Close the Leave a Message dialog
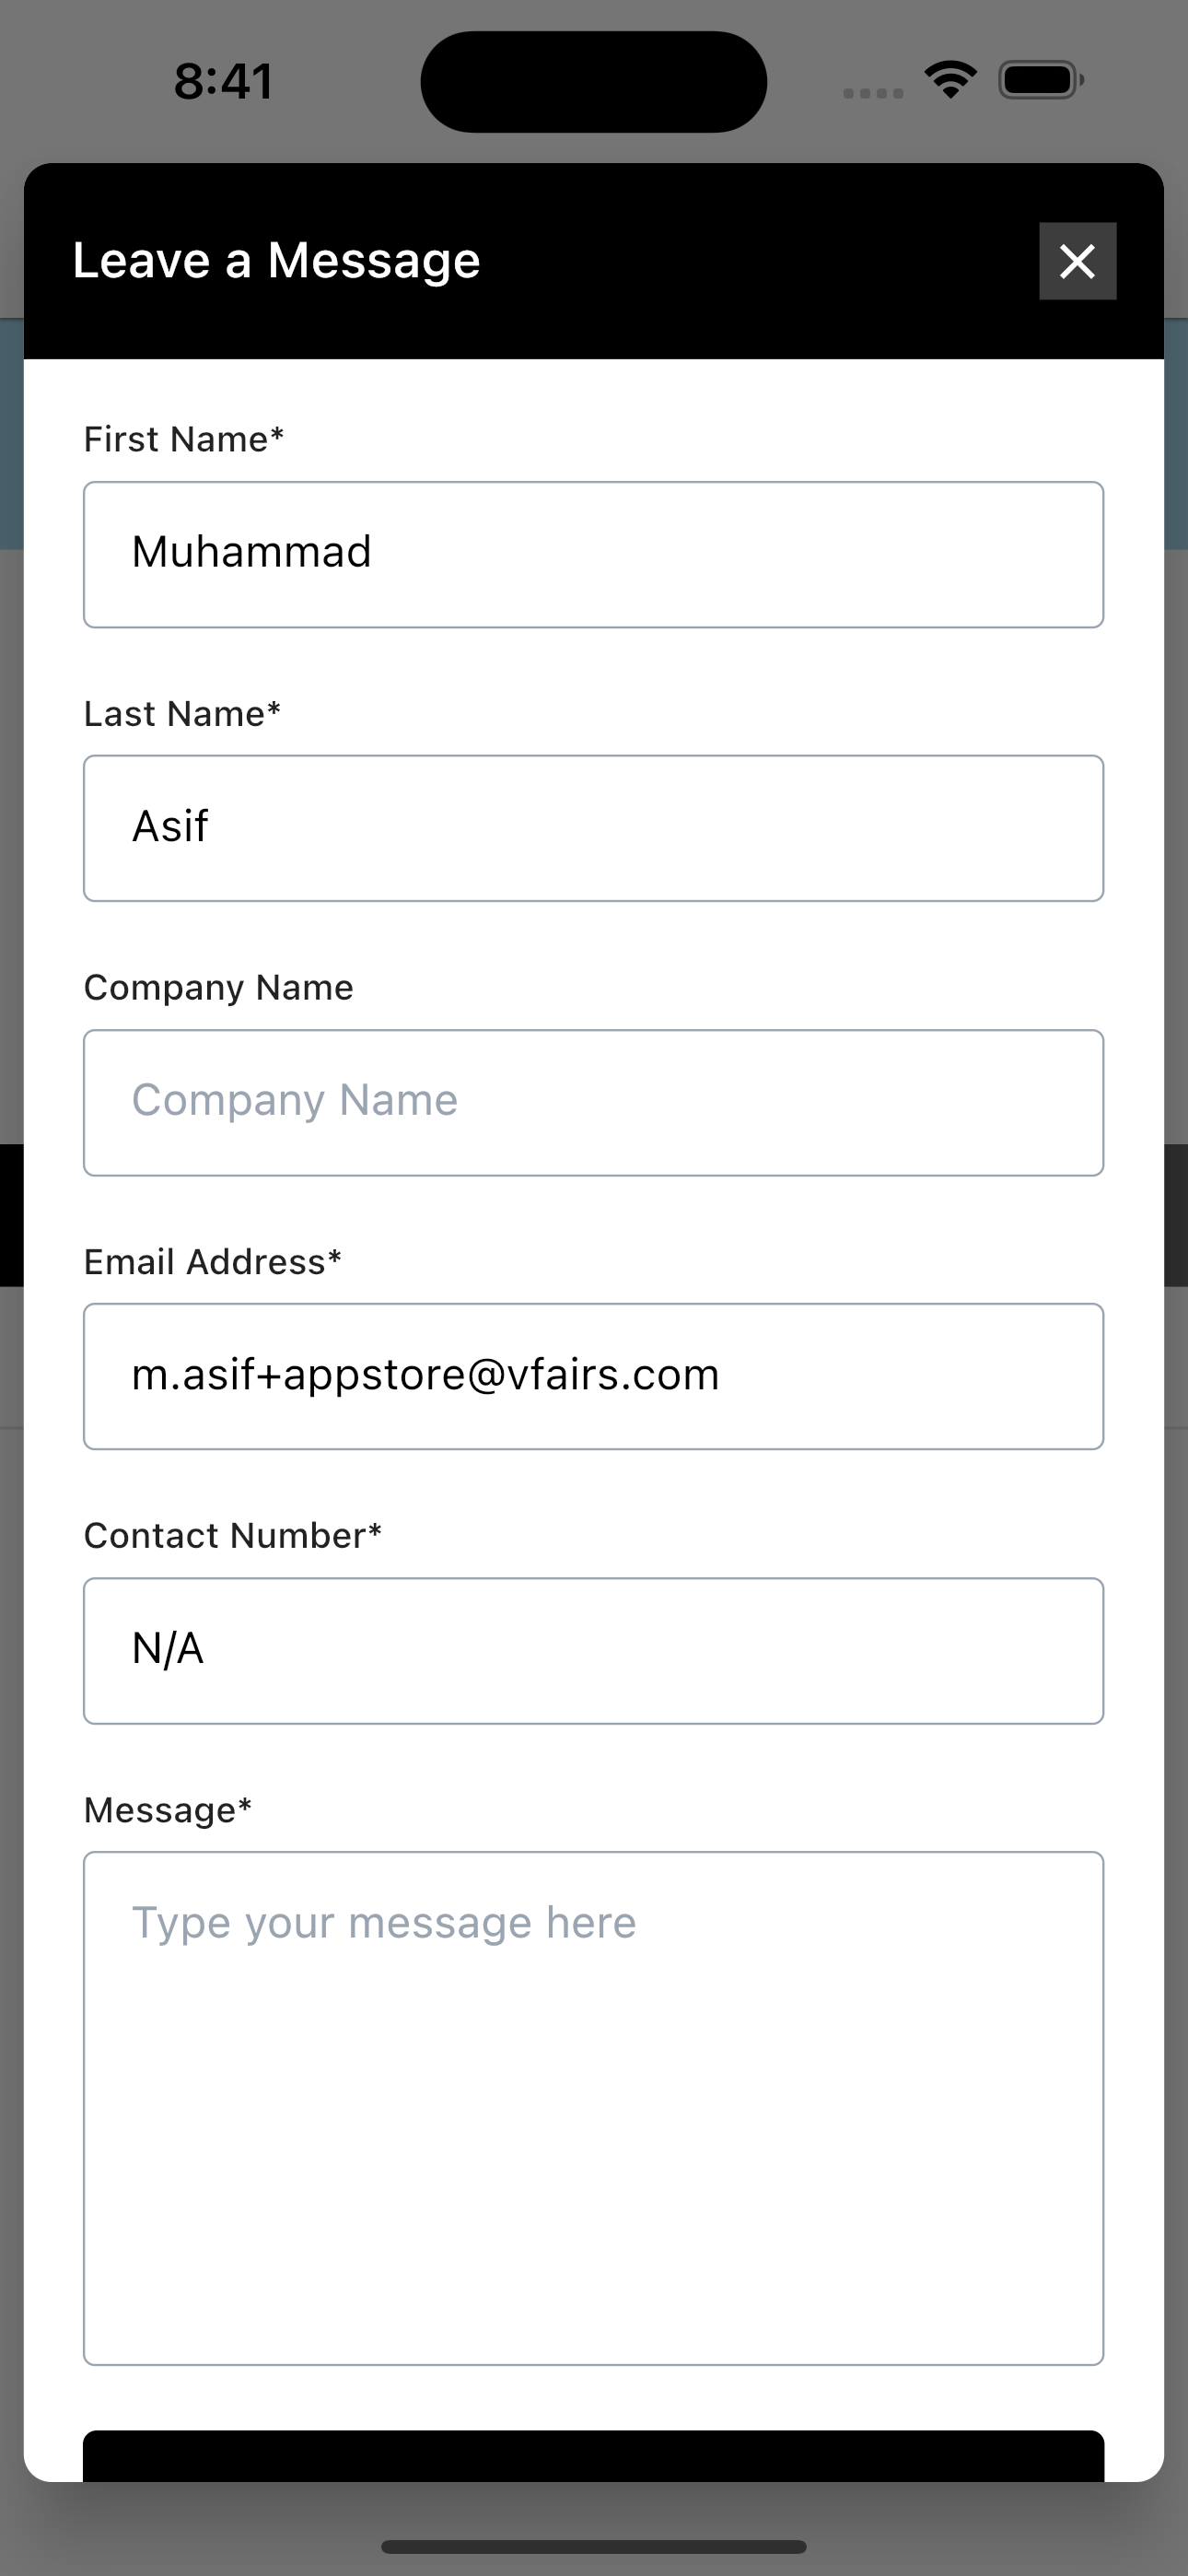 pyautogui.click(x=1077, y=261)
